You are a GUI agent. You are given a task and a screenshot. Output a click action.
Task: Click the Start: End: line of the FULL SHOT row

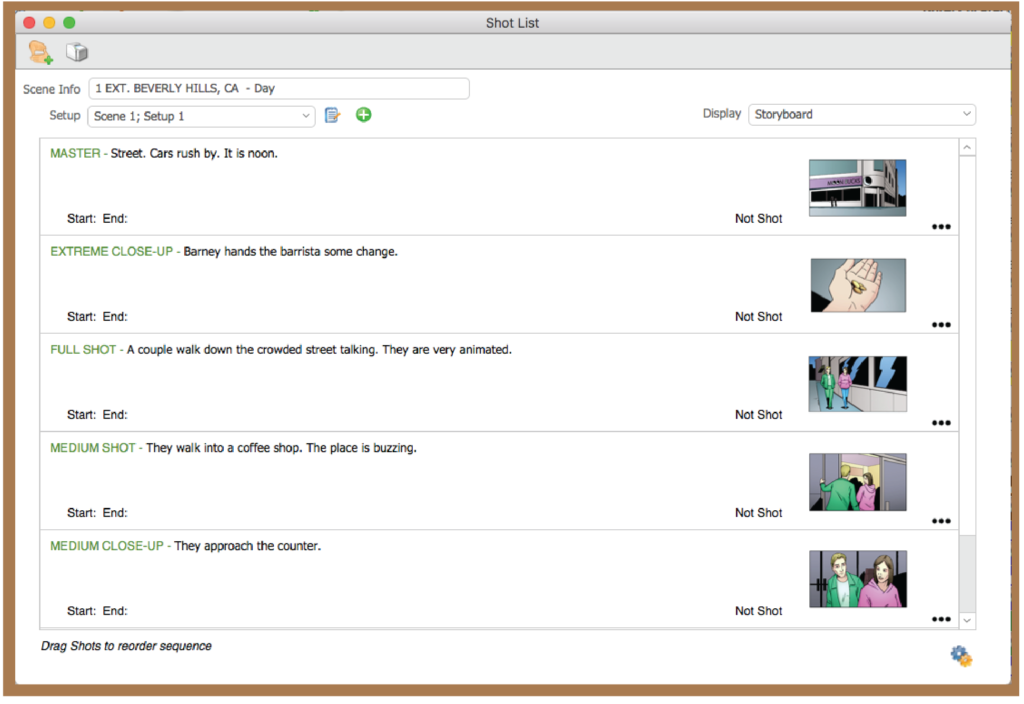click(97, 415)
